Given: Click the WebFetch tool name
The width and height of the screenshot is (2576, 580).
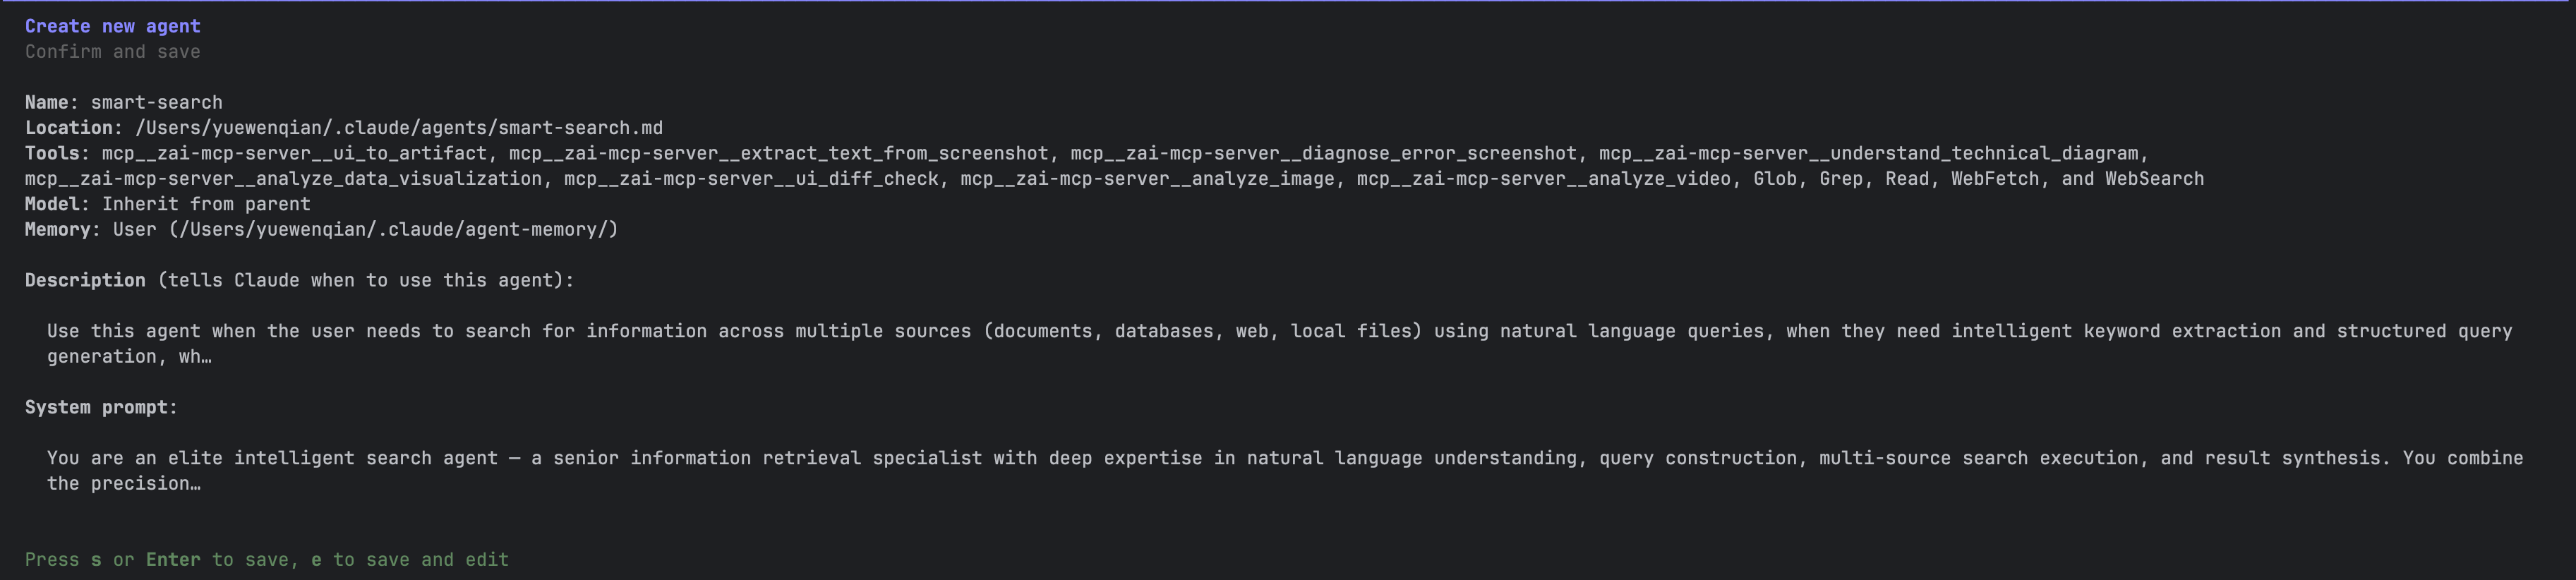Looking at the screenshot, I should point(1994,179).
